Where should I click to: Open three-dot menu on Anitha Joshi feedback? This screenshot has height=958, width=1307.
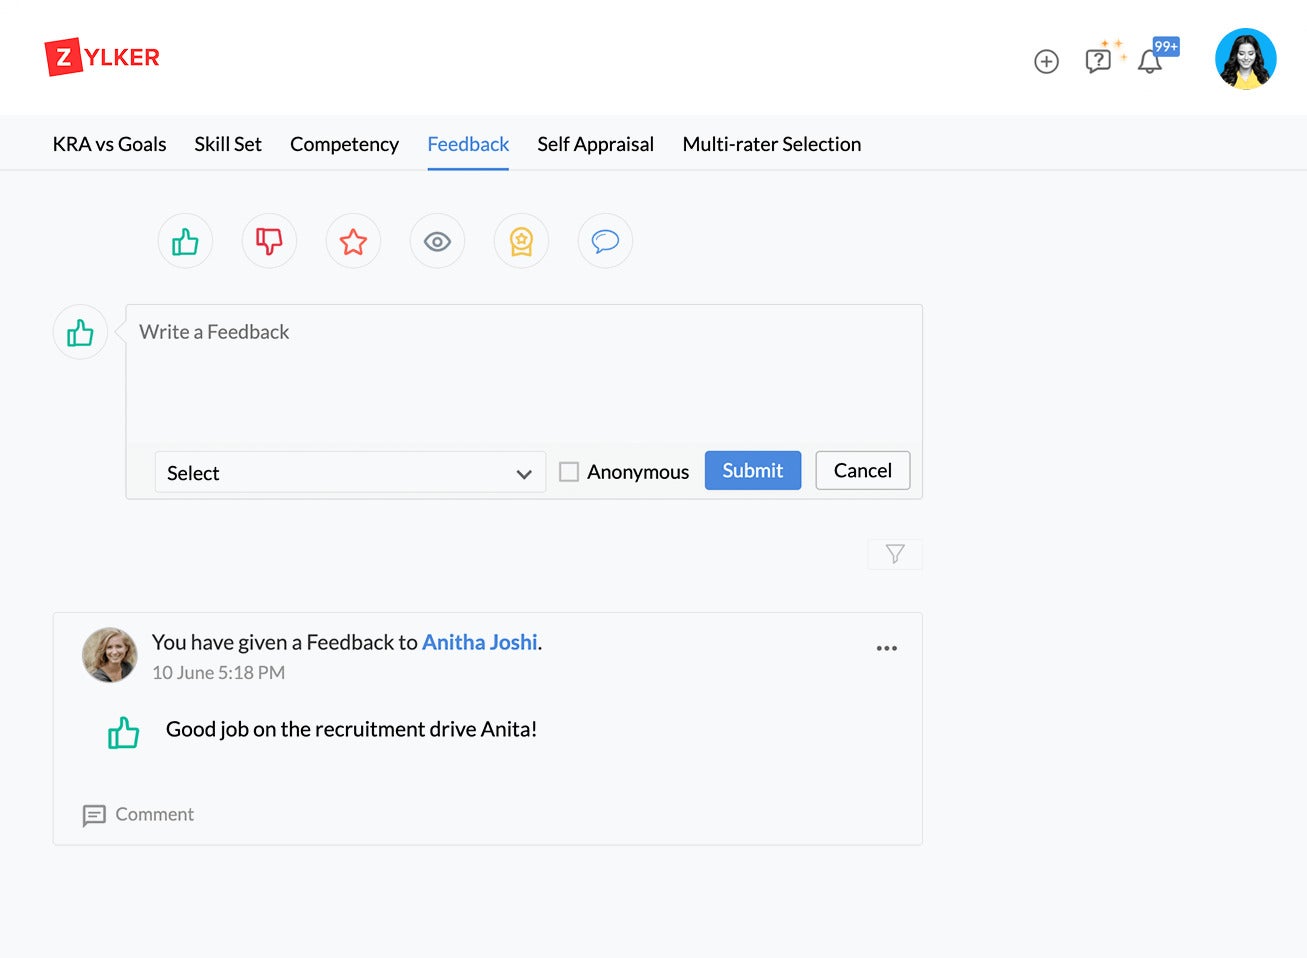tap(886, 648)
